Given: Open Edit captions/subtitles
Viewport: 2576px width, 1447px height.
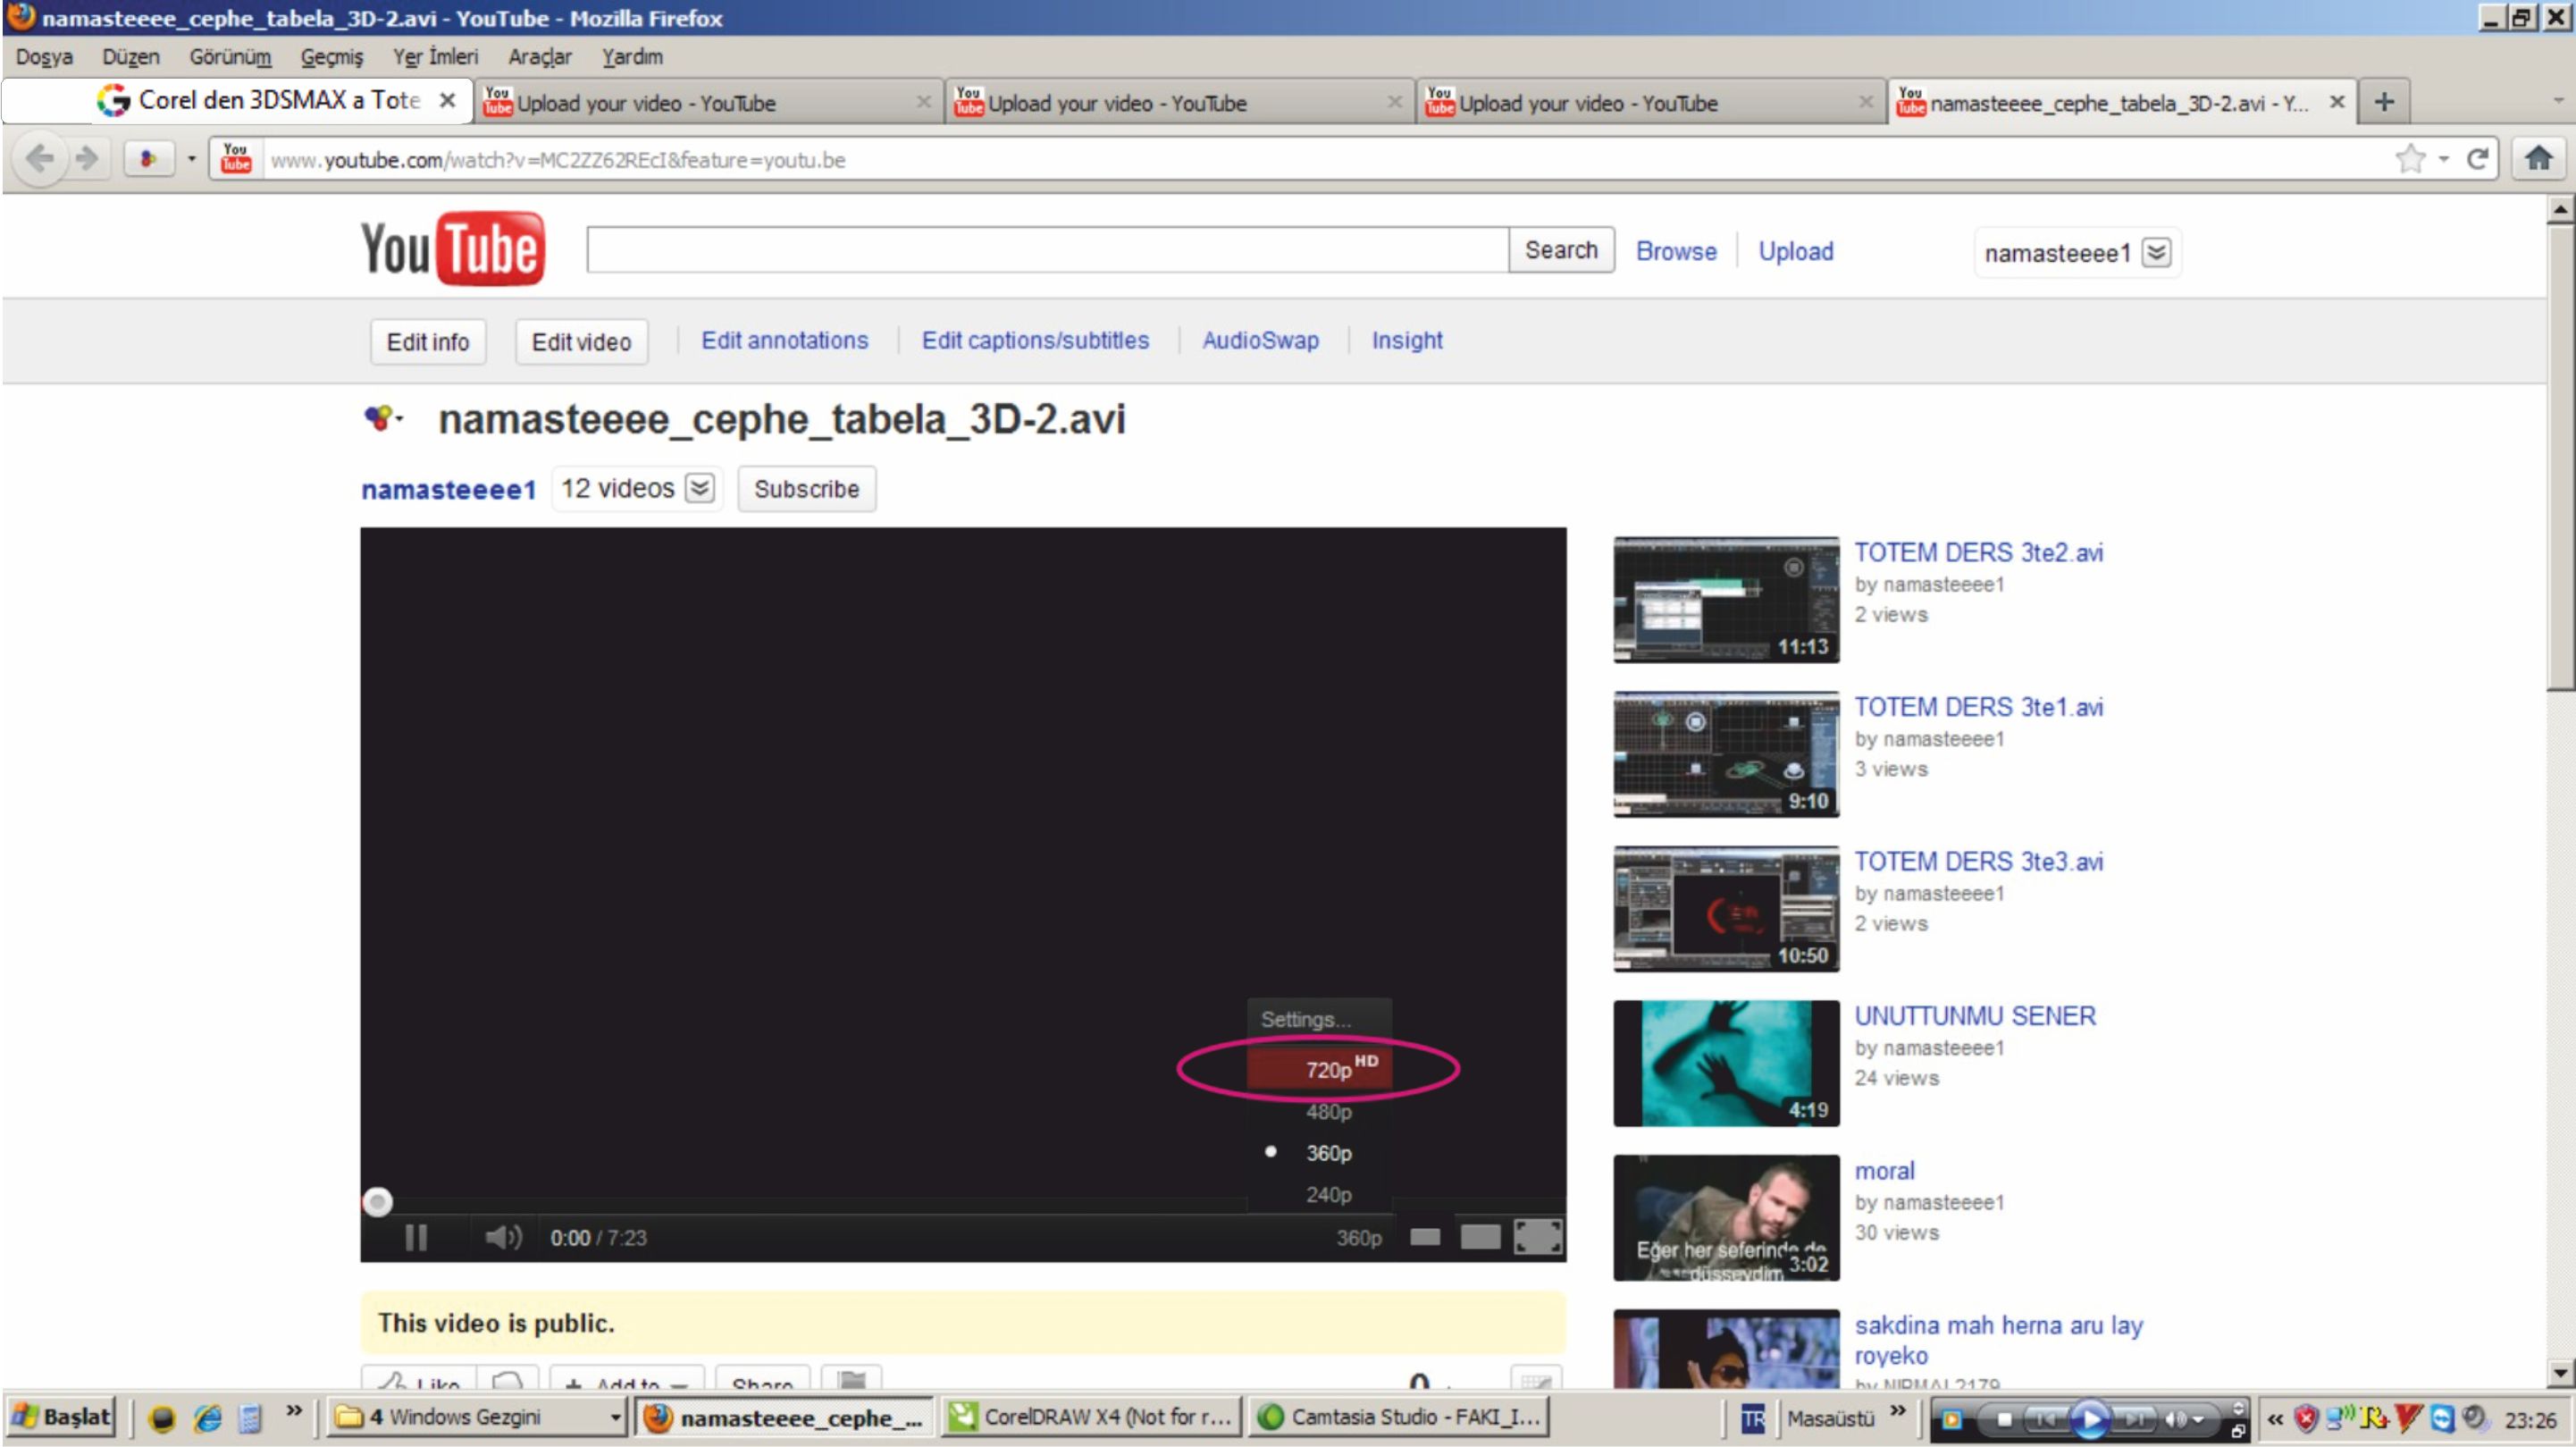Looking at the screenshot, I should (1035, 340).
